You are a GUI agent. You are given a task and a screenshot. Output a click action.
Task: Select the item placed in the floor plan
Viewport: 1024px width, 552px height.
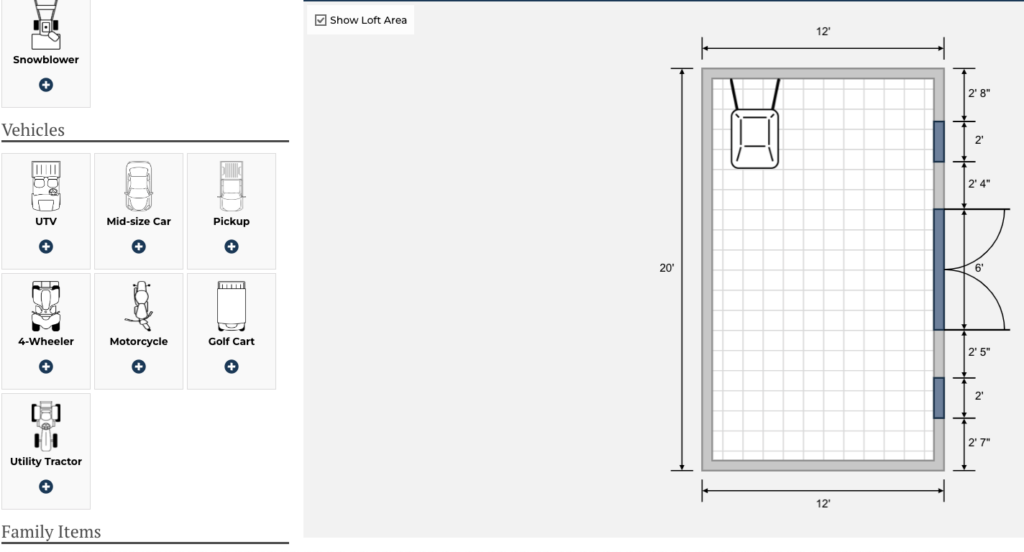pos(755,123)
